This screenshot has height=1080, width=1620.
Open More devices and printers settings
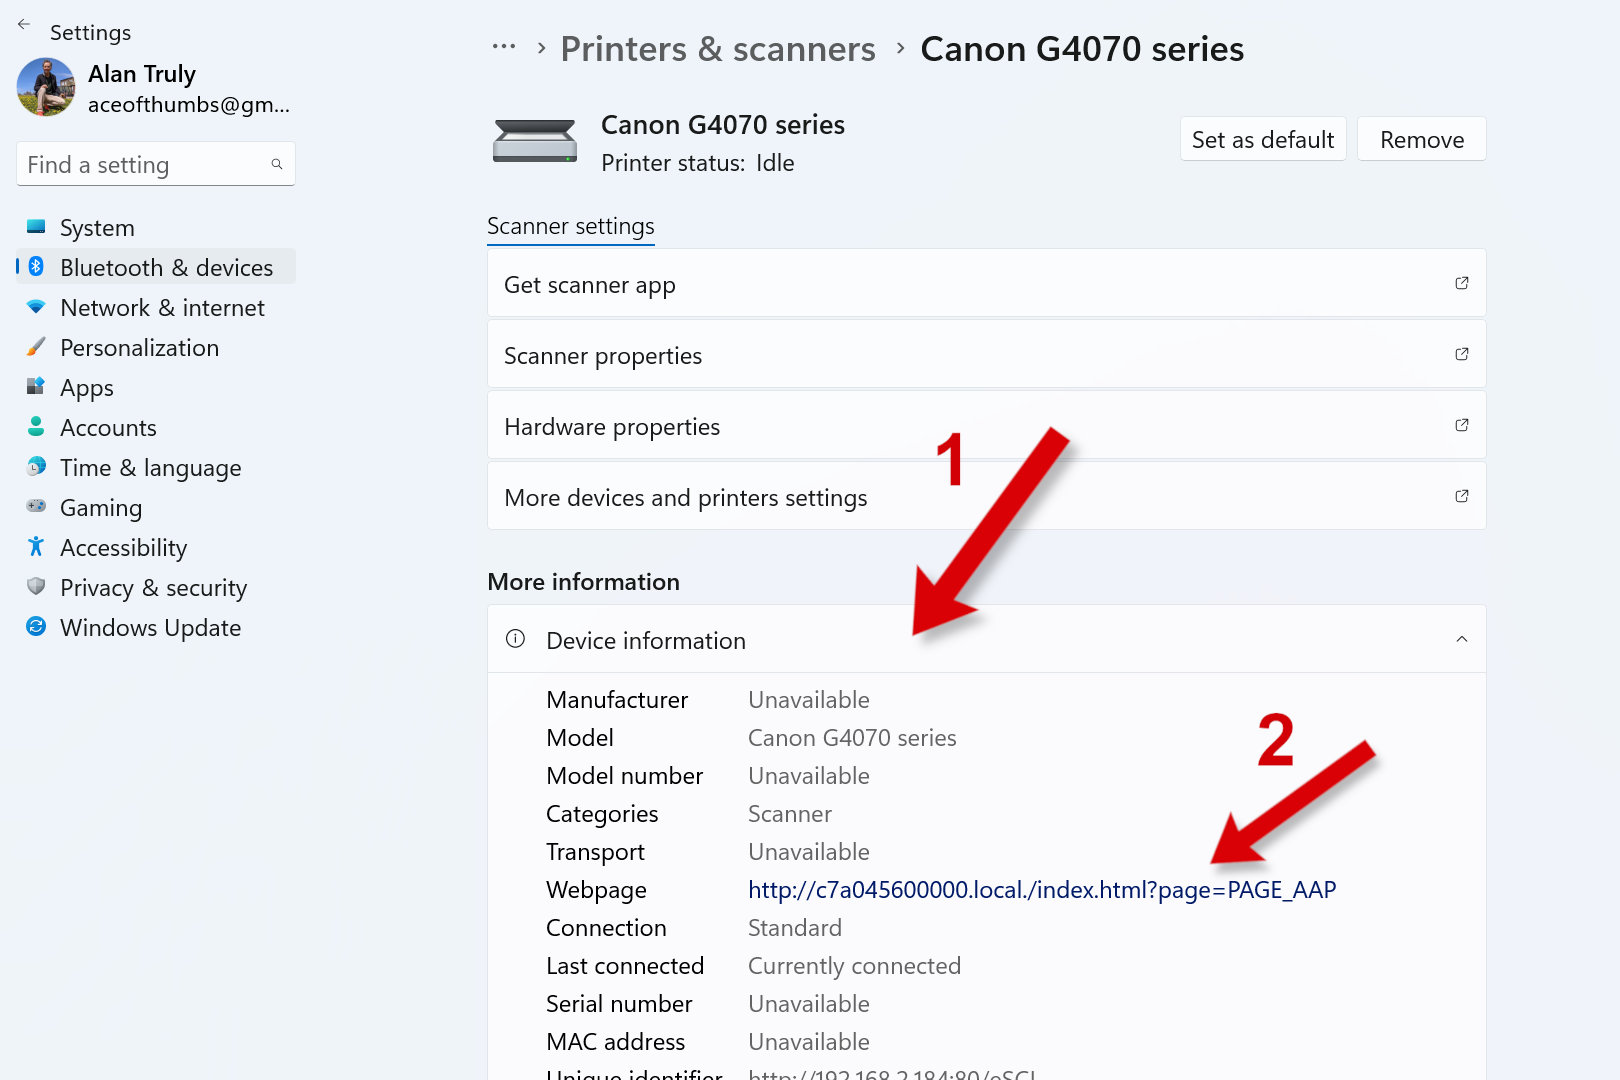tap(986, 497)
